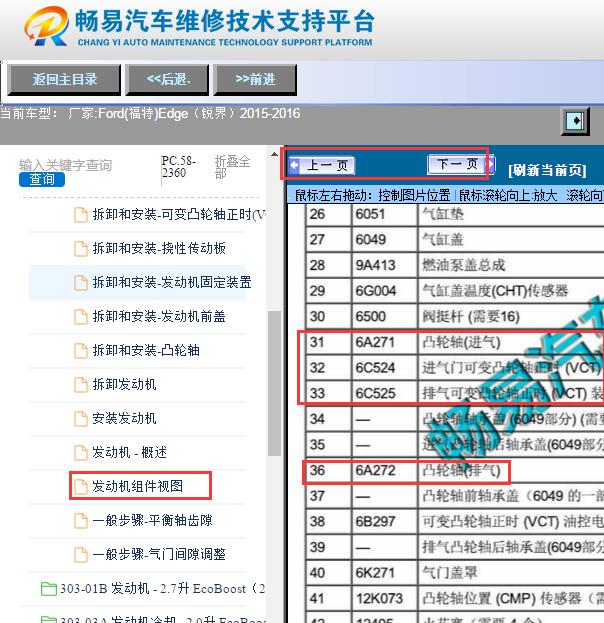Open the previous page with 上一页
Image resolution: width=604 pixels, height=623 pixels.
coord(322,165)
